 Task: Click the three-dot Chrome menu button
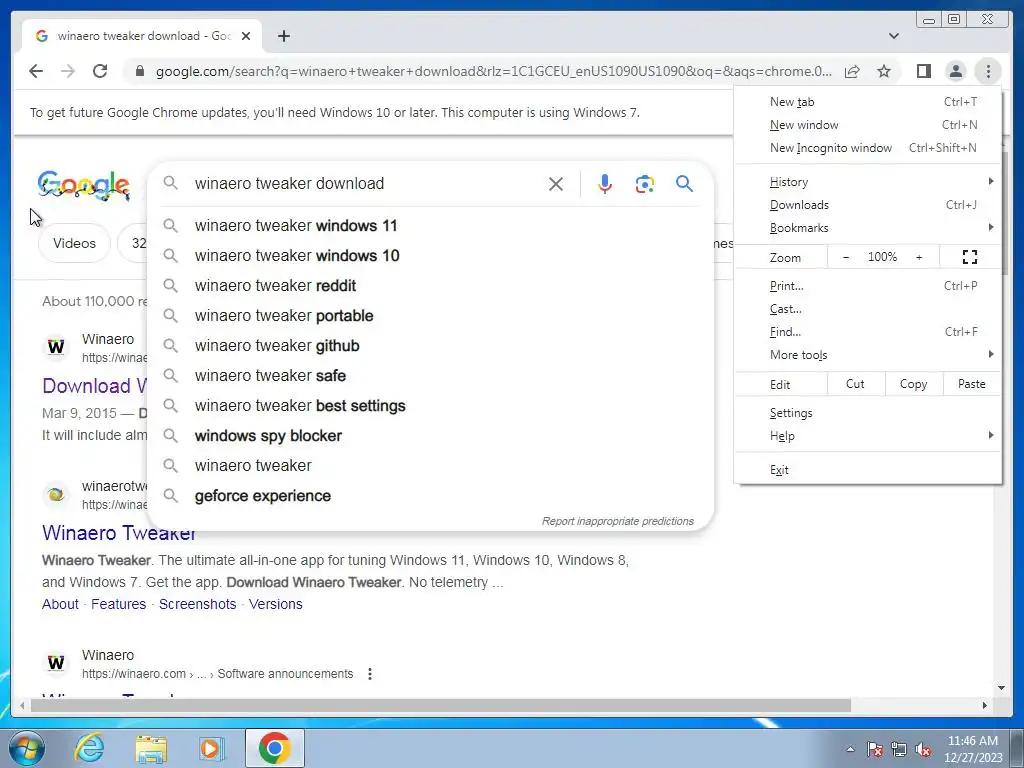tap(988, 71)
